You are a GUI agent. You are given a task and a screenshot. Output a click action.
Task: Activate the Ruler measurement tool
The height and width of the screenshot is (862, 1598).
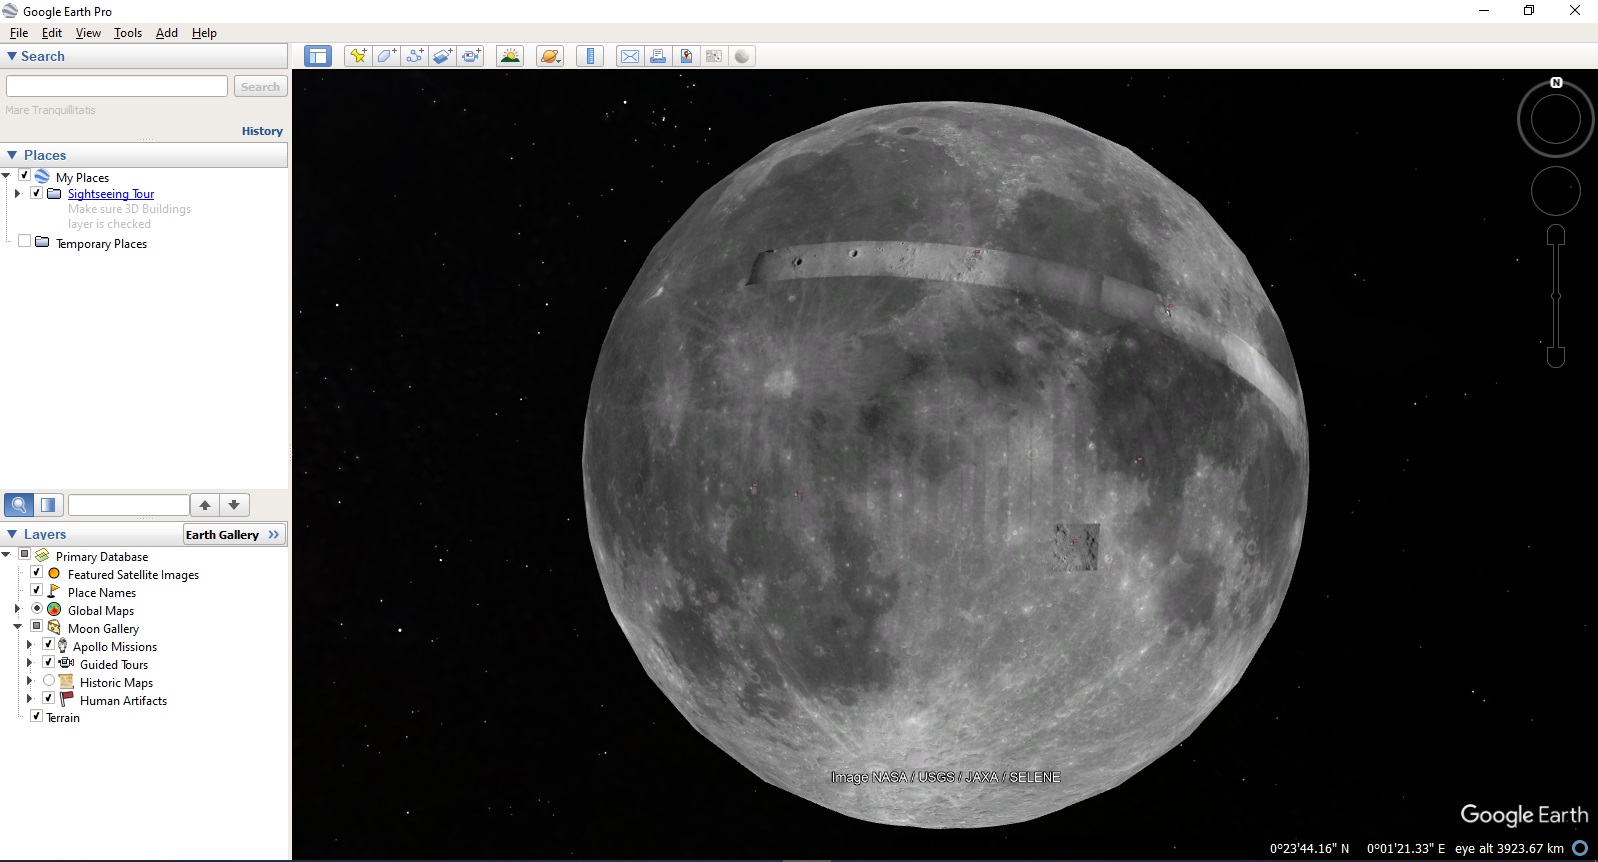click(590, 56)
